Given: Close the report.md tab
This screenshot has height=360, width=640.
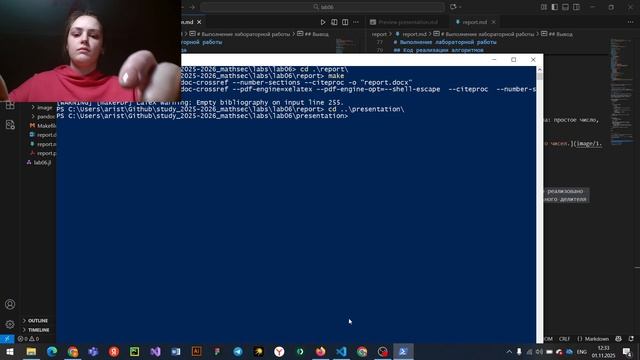Looking at the screenshot, I should click(493, 22).
